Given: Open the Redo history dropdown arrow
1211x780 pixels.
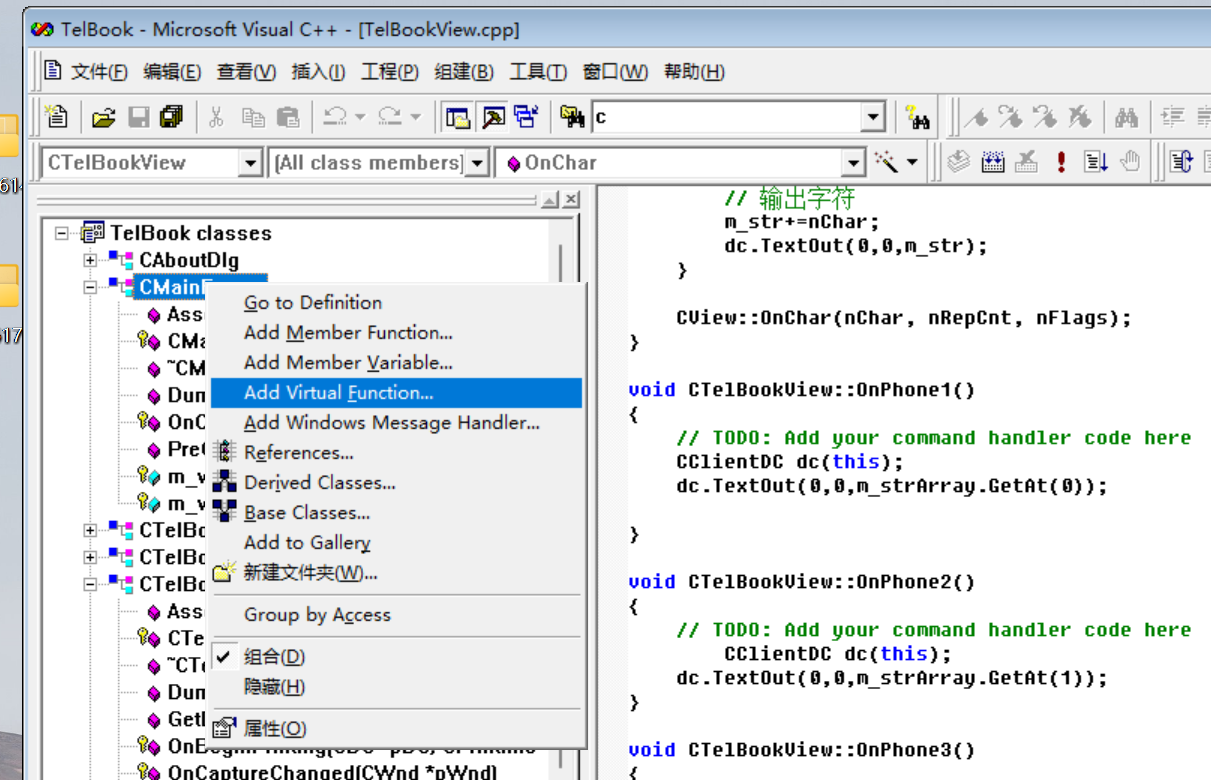Looking at the screenshot, I should 415,117.
